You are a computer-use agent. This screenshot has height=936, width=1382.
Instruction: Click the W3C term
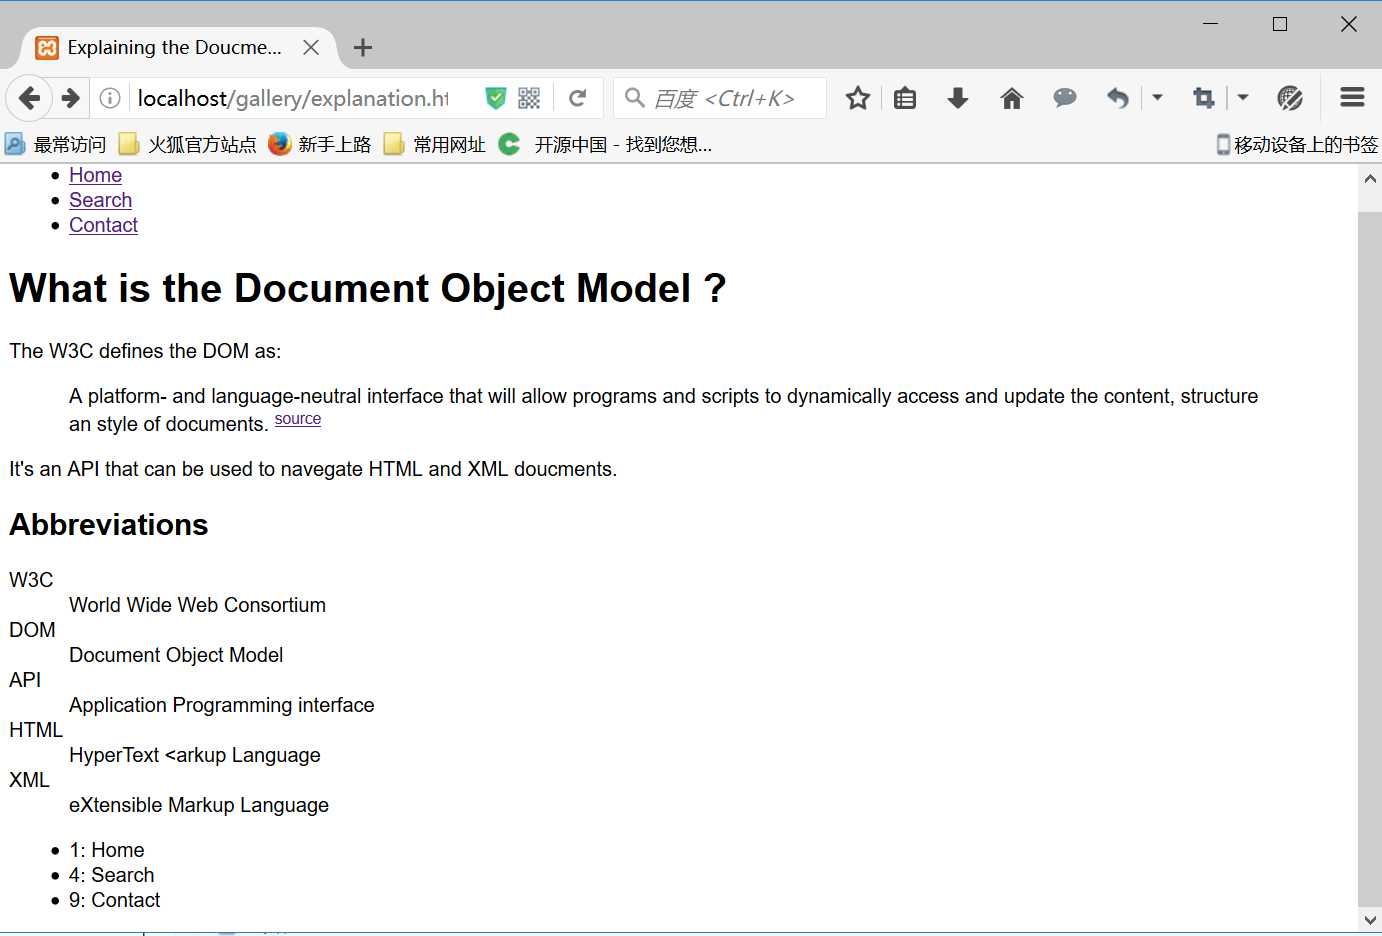click(31, 580)
